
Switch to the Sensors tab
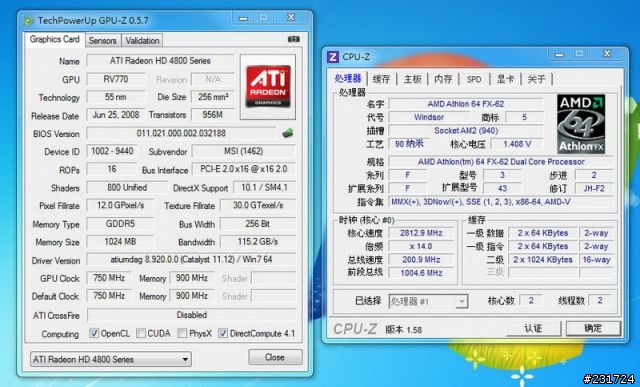pyautogui.click(x=102, y=40)
